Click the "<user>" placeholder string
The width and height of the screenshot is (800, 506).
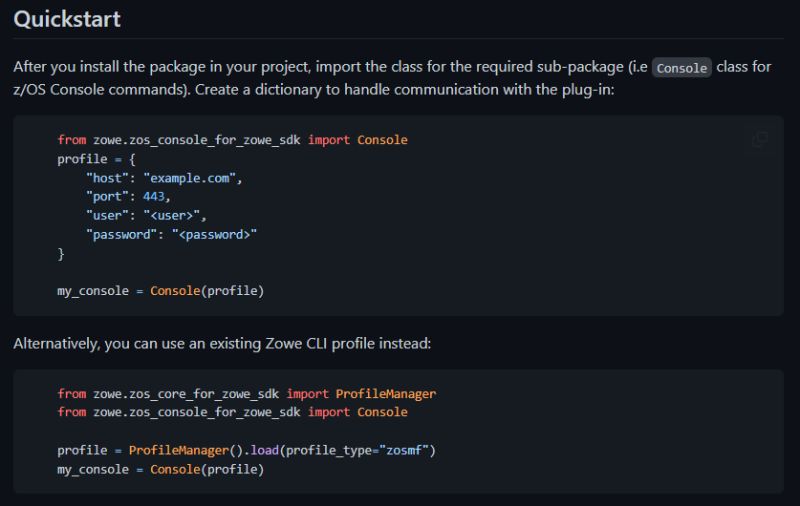171,215
